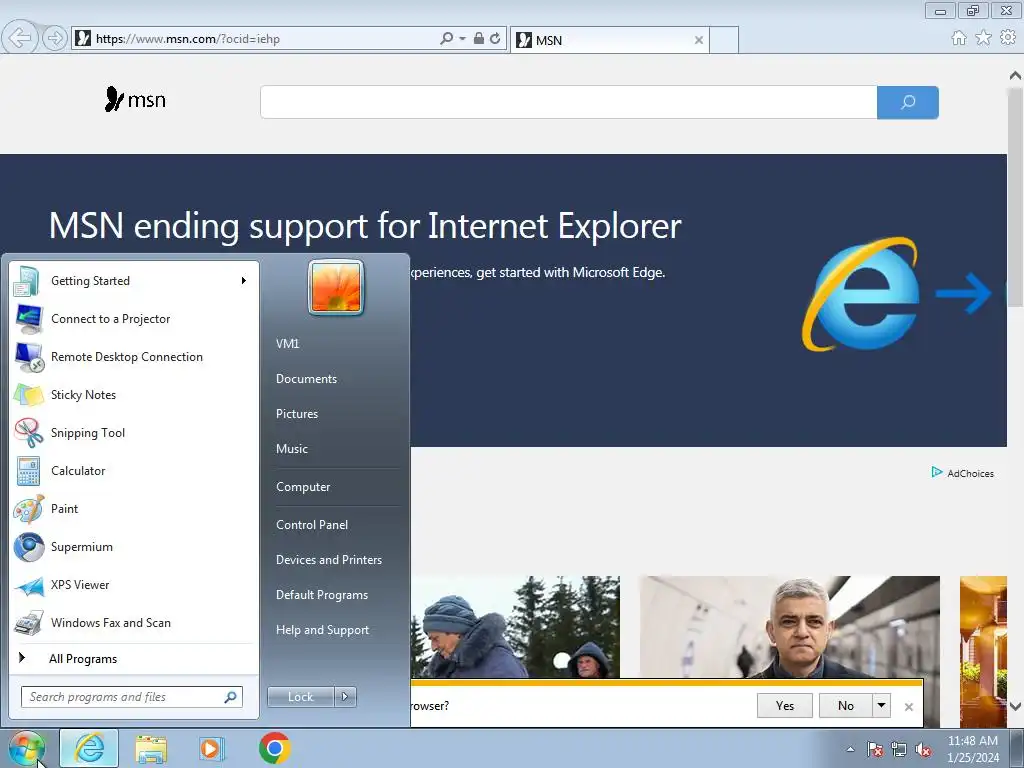This screenshot has height=768, width=1024.
Task: Launch Windows Media Player from taskbar
Action: [212, 748]
